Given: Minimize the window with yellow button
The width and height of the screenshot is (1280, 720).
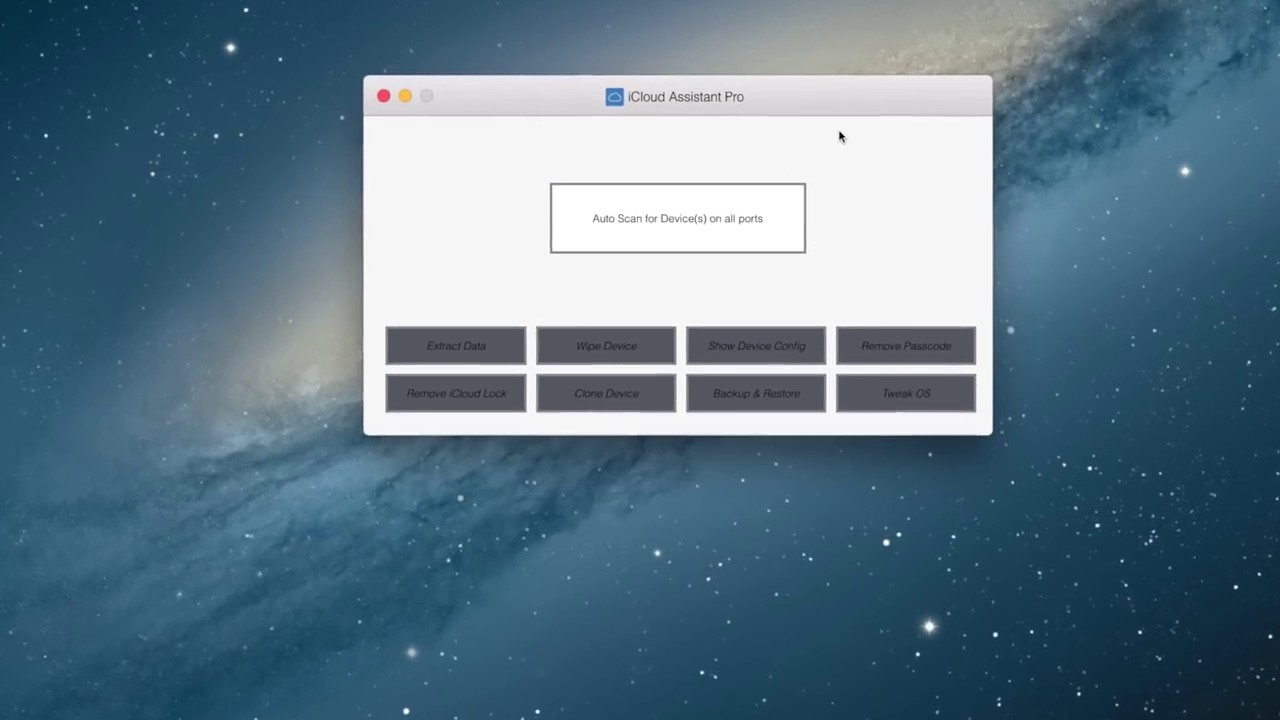Looking at the screenshot, I should coord(405,96).
